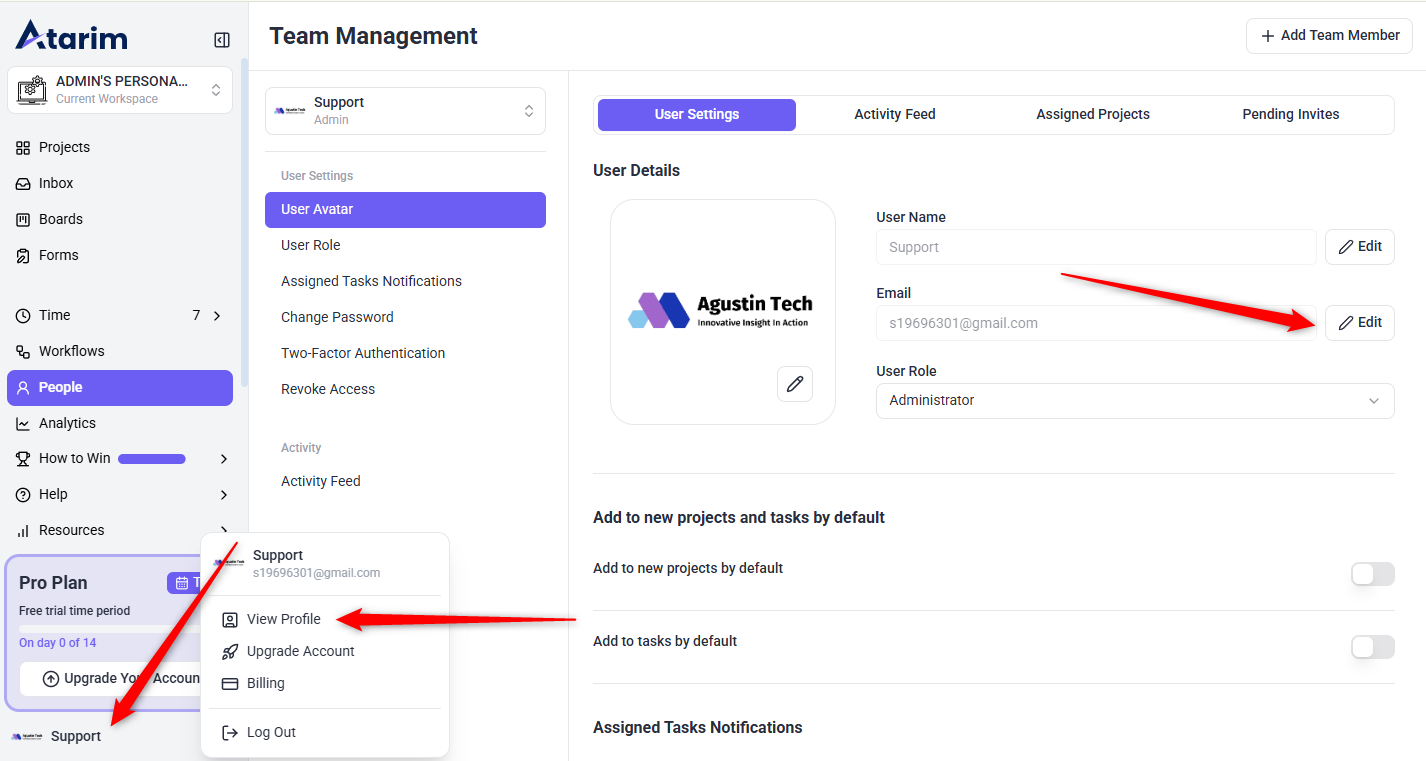This screenshot has width=1426, height=761.
Task: Open the Inbox in the sidebar
Action: click(x=56, y=183)
